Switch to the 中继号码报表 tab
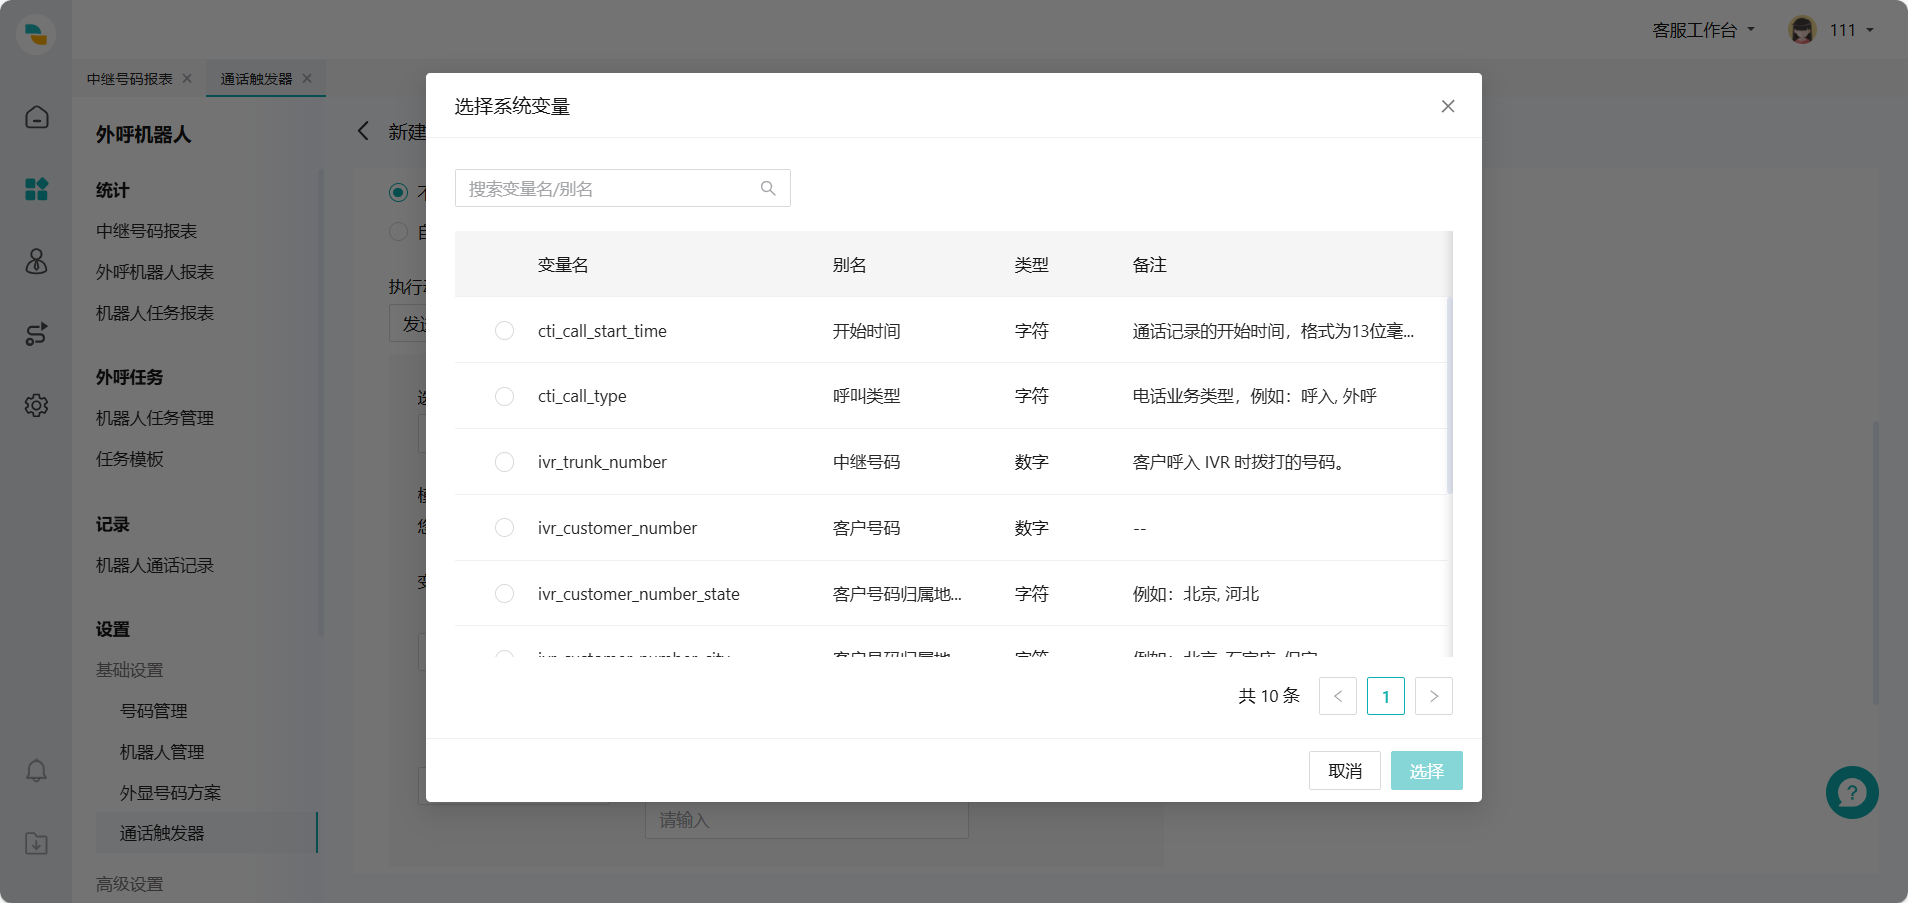The image size is (1908, 903). point(131,78)
